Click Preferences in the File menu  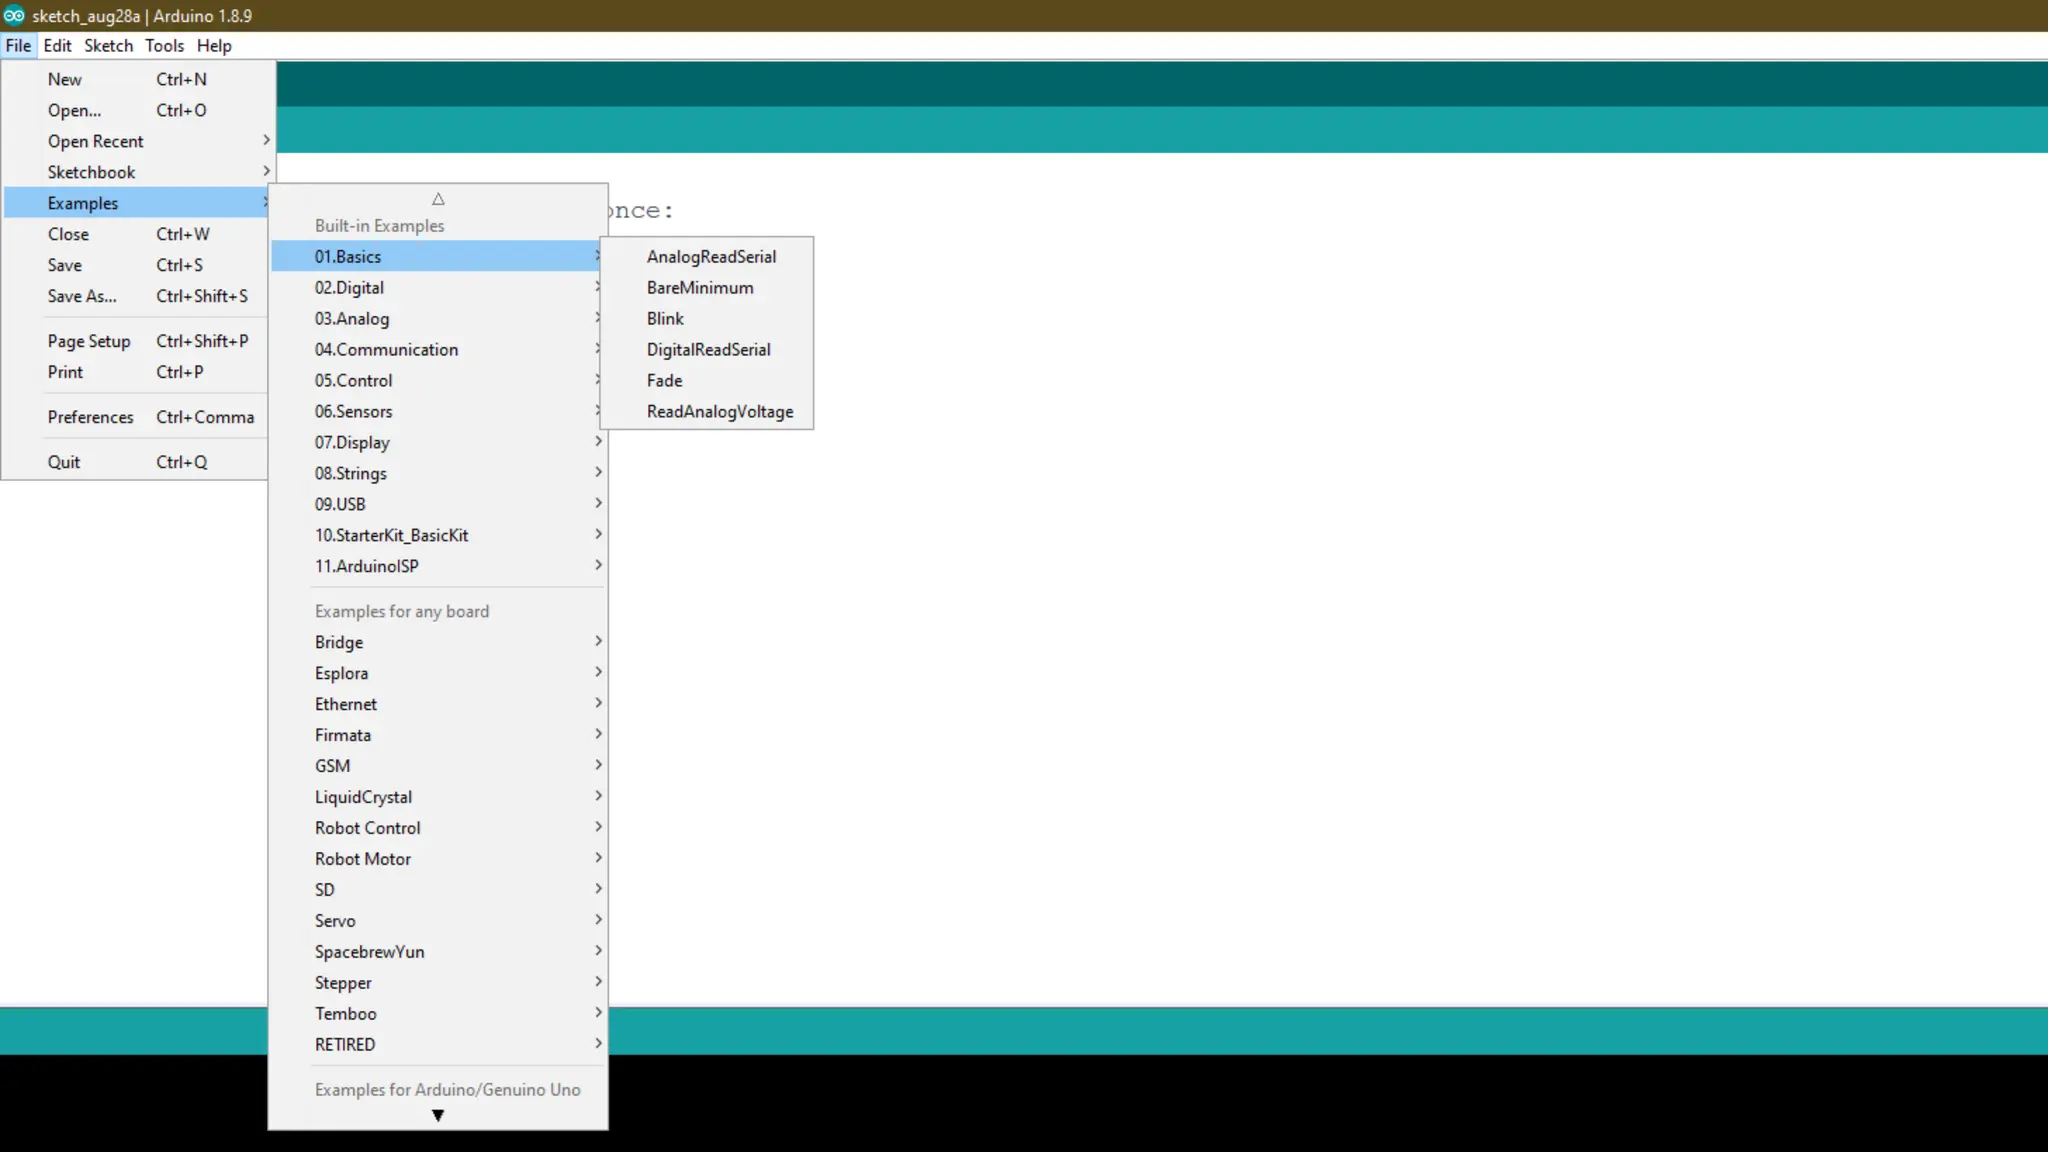[90, 417]
